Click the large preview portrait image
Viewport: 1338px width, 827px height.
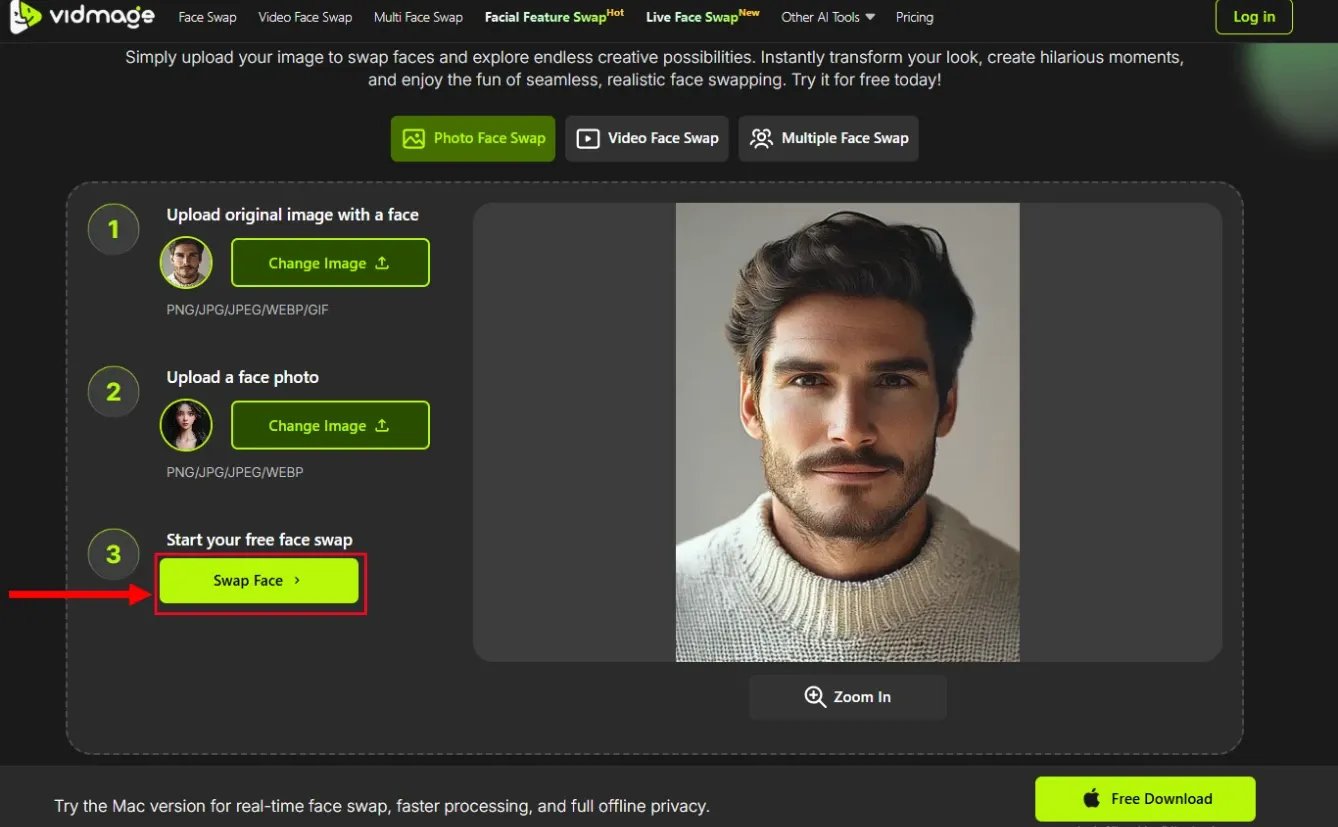click(847, 432)
